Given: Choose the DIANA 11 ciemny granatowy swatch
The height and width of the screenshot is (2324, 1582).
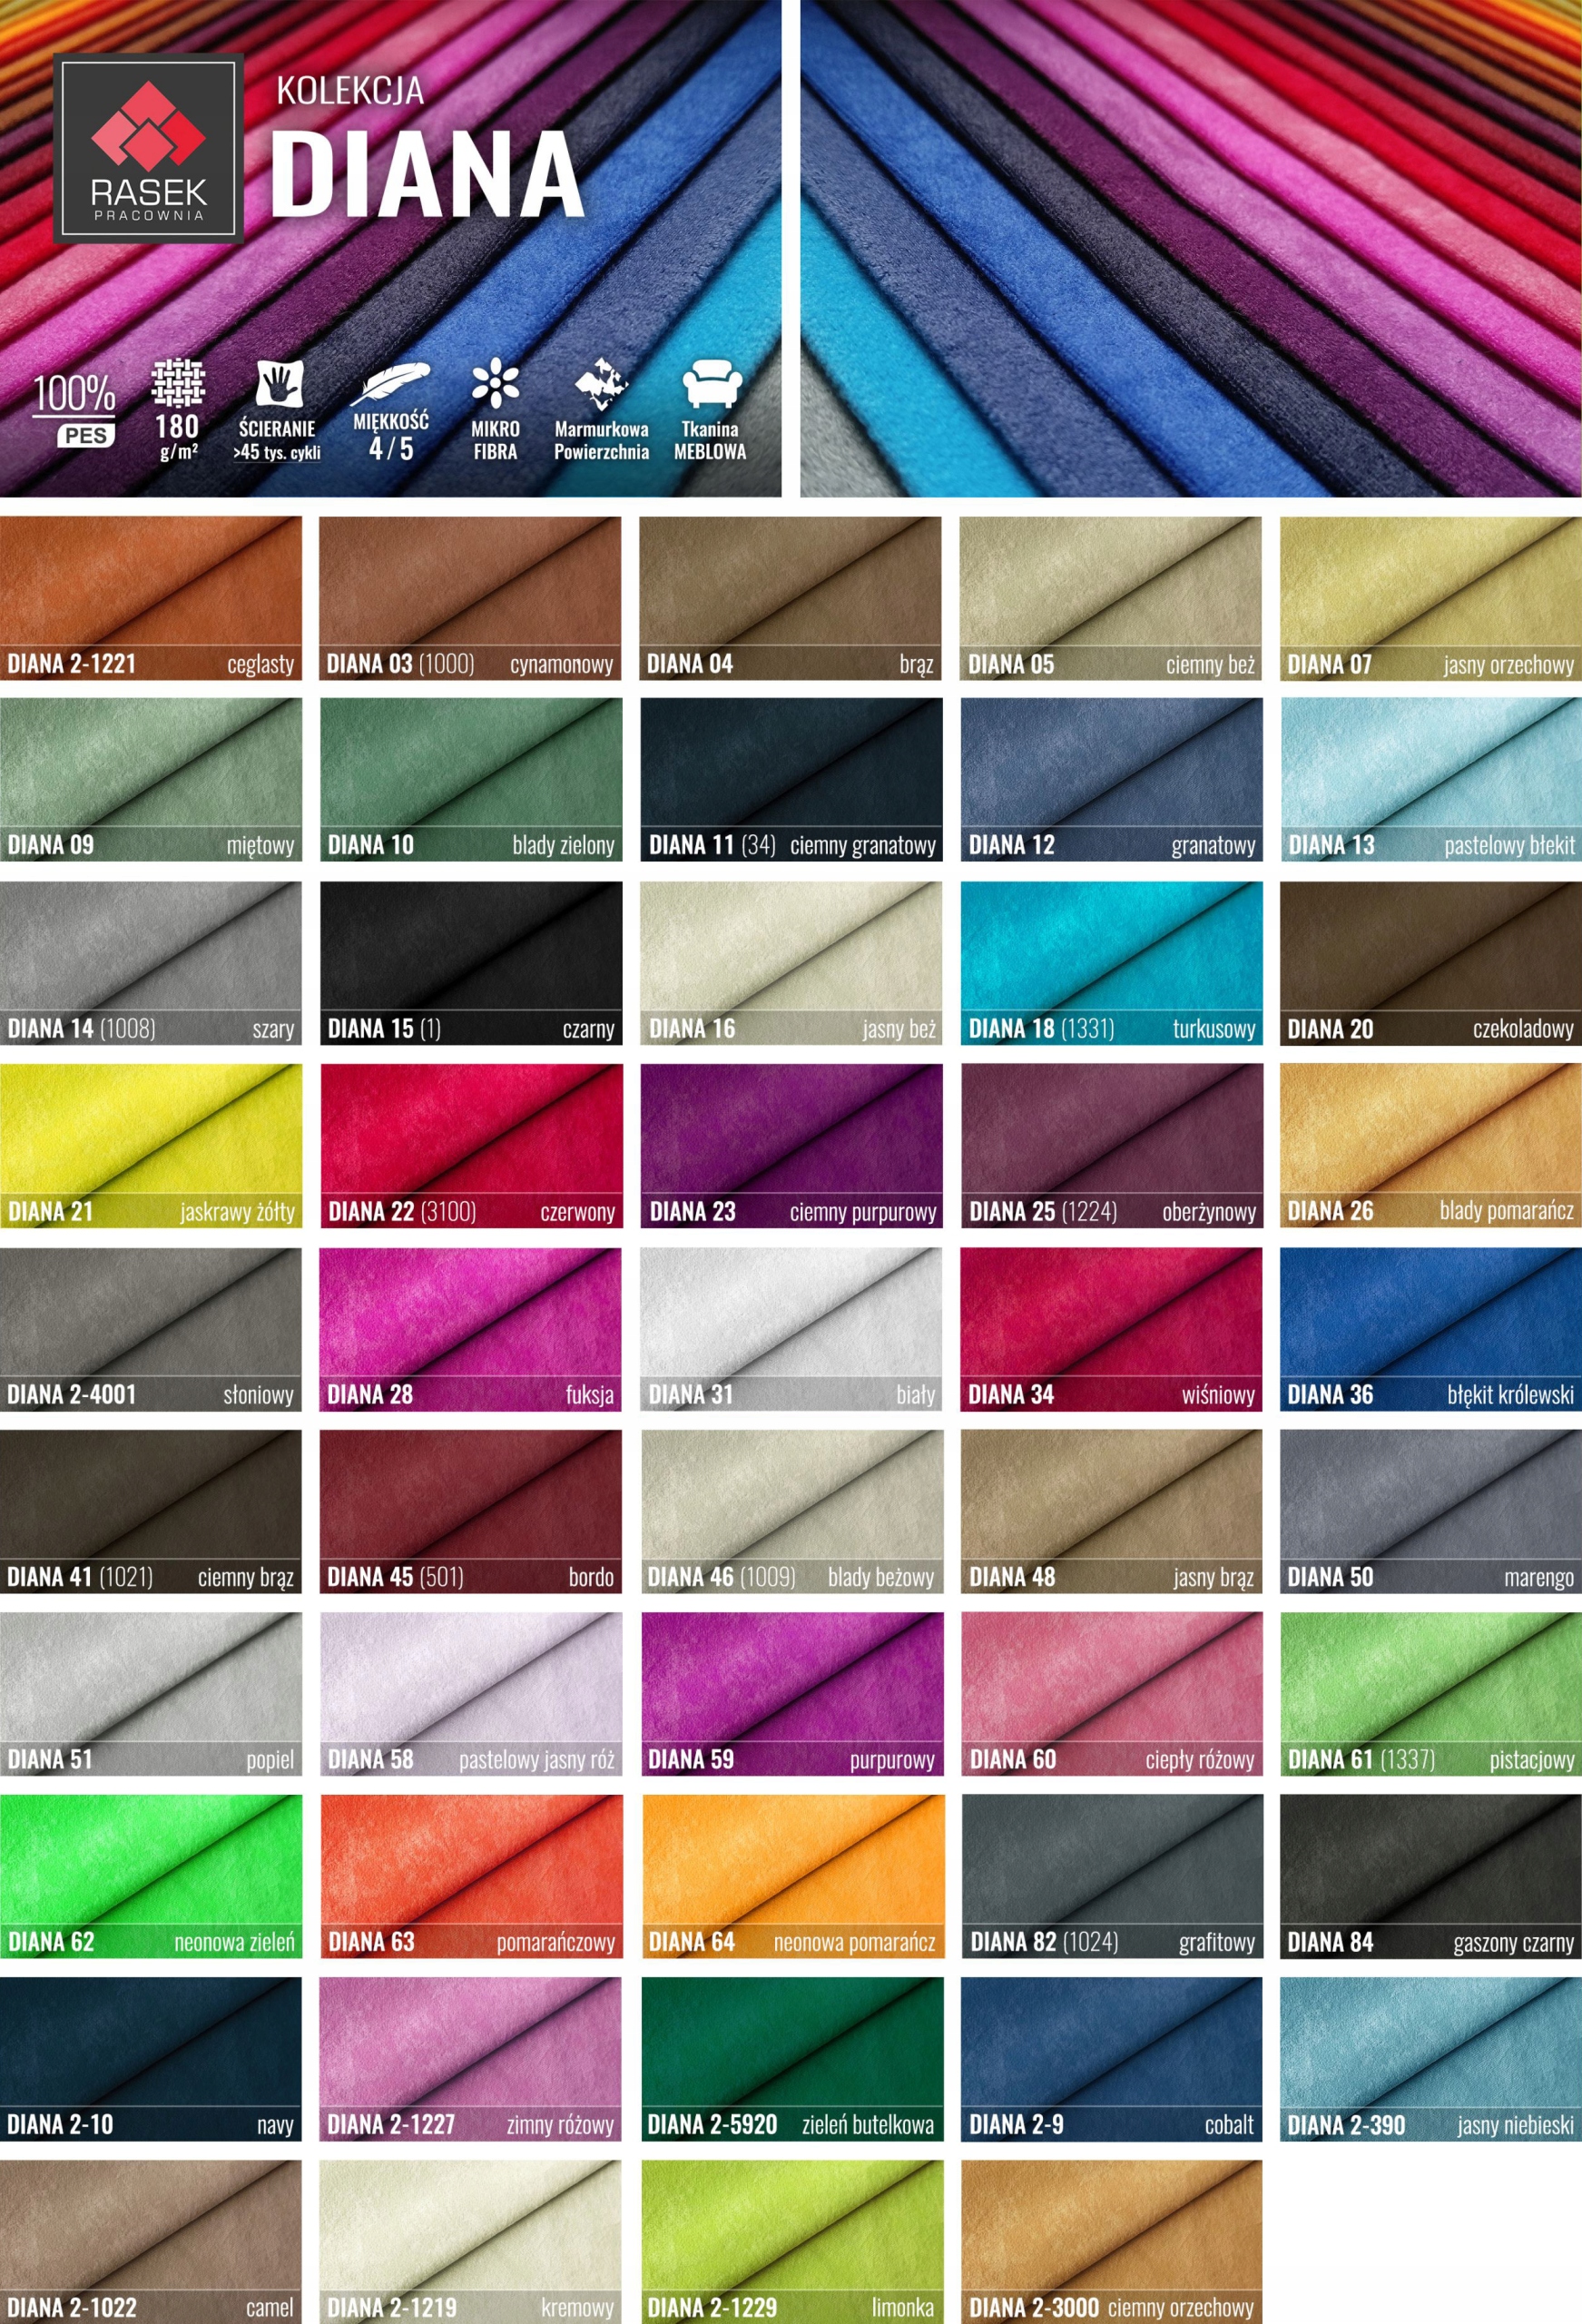Looking at the screenshot, I should [791, 780].
